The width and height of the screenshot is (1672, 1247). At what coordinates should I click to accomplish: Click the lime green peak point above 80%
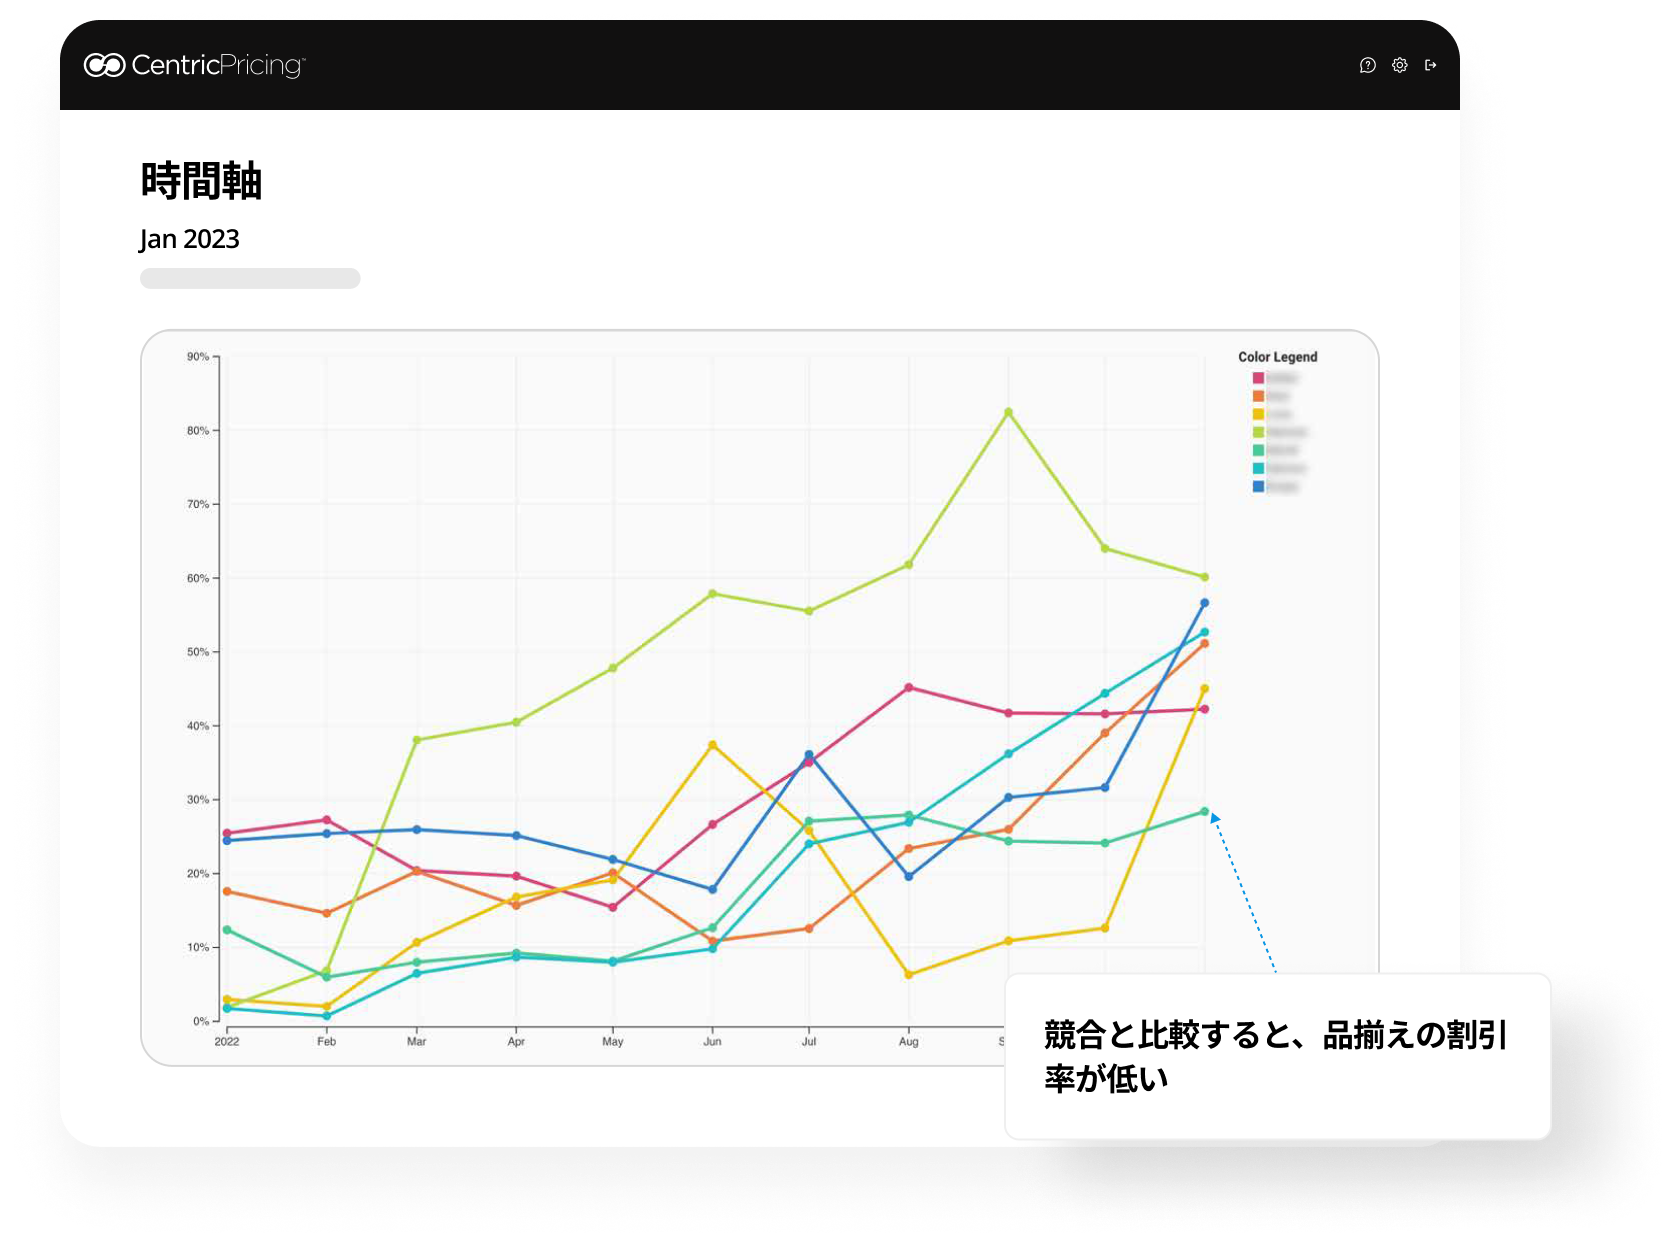click(x=1008, y=412)
